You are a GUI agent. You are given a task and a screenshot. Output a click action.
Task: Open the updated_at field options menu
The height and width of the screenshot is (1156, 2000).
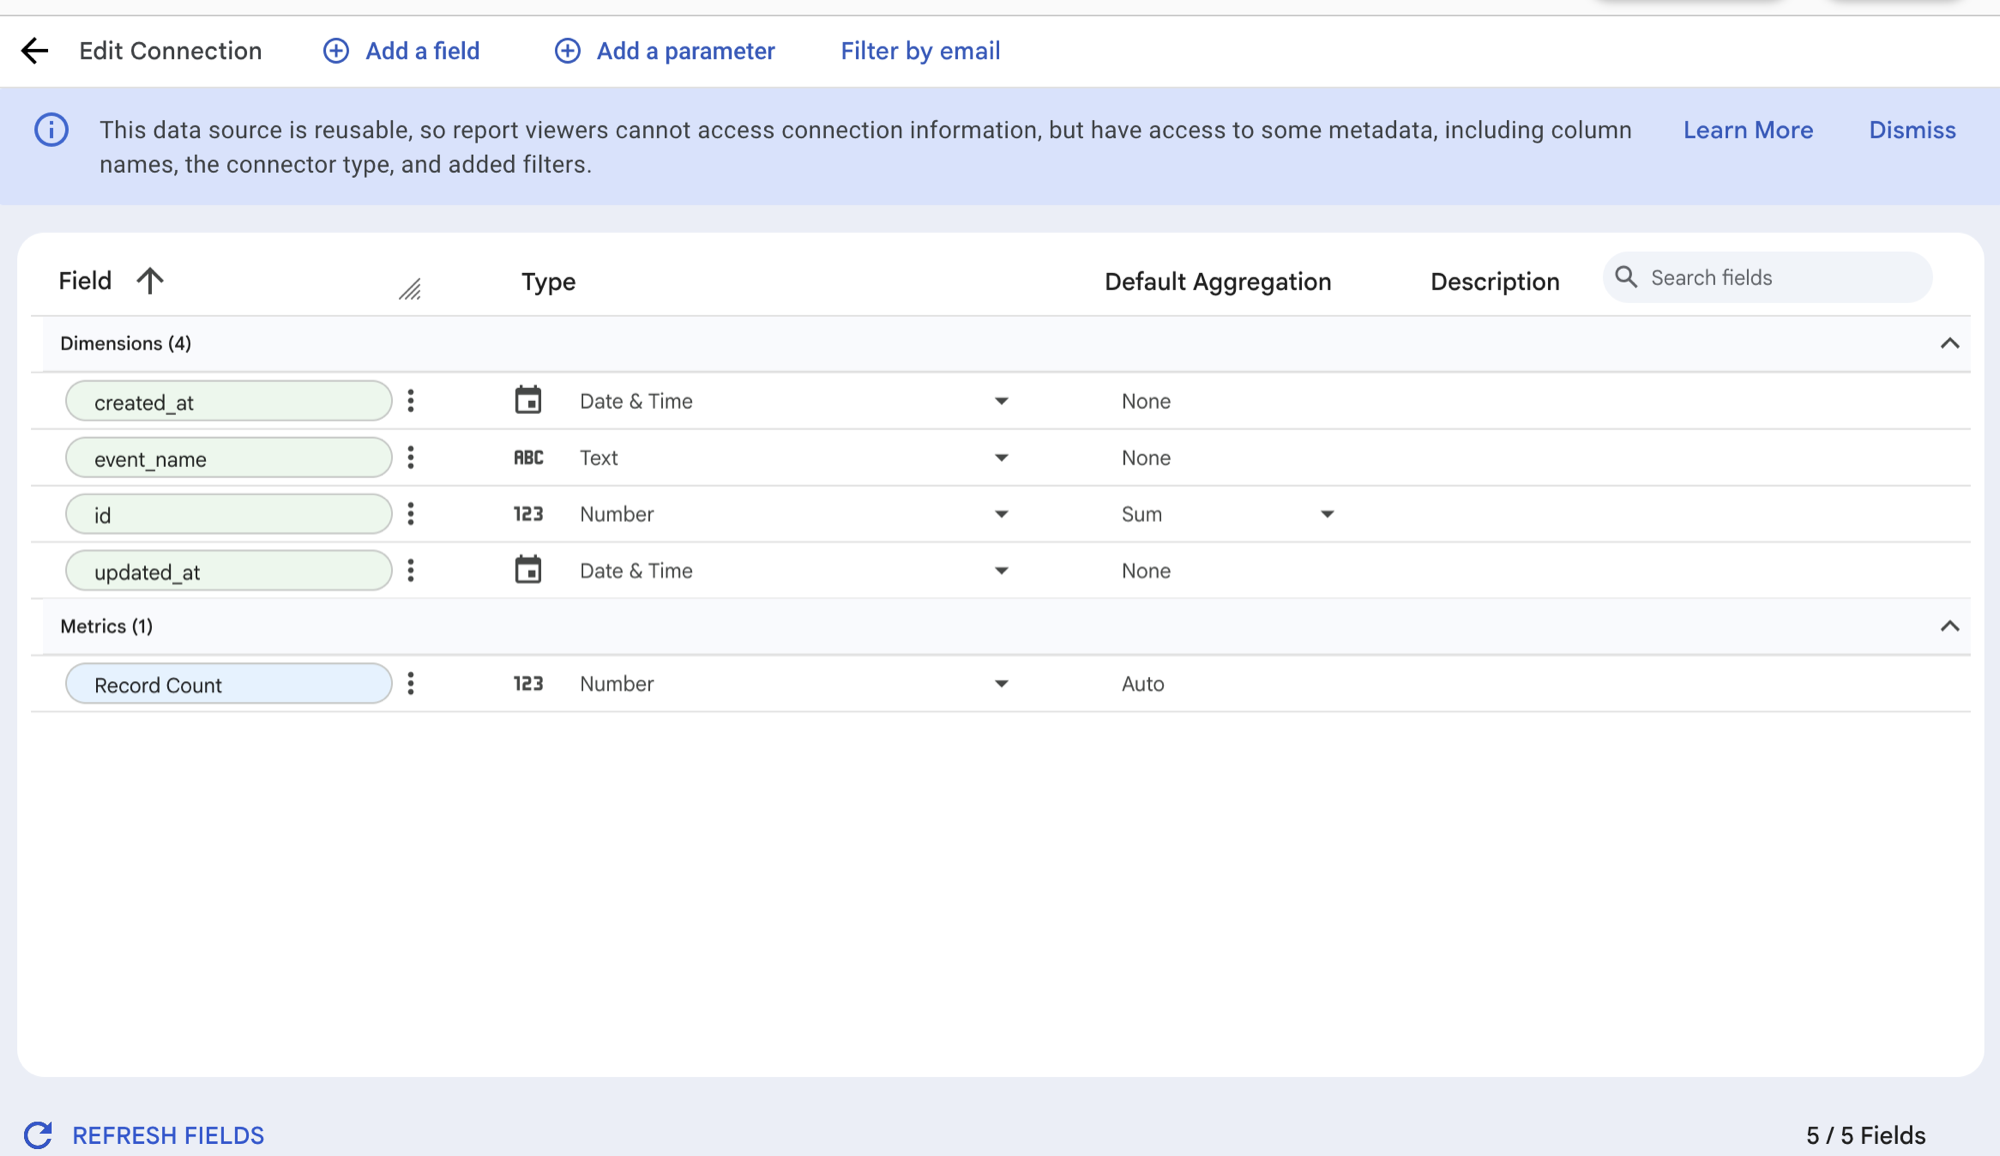411,571
